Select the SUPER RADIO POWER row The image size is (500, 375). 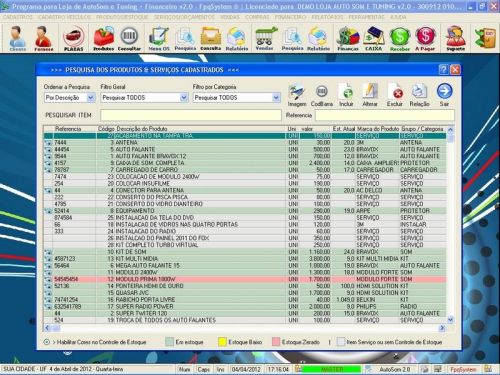pos(245,306)
